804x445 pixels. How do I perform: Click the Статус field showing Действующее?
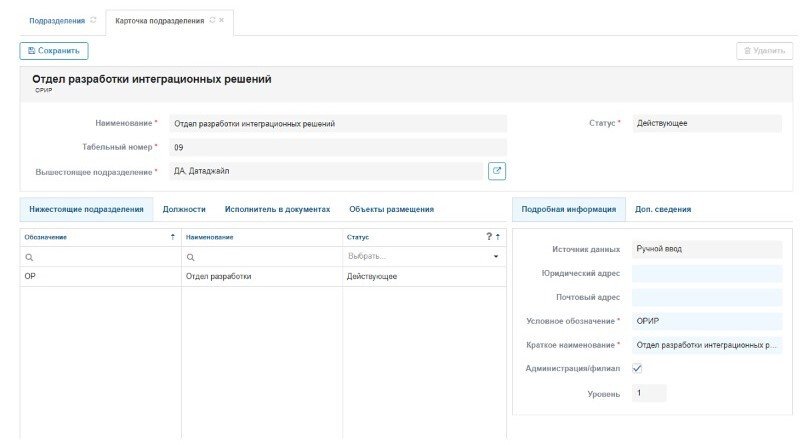(x=706, y=124)
